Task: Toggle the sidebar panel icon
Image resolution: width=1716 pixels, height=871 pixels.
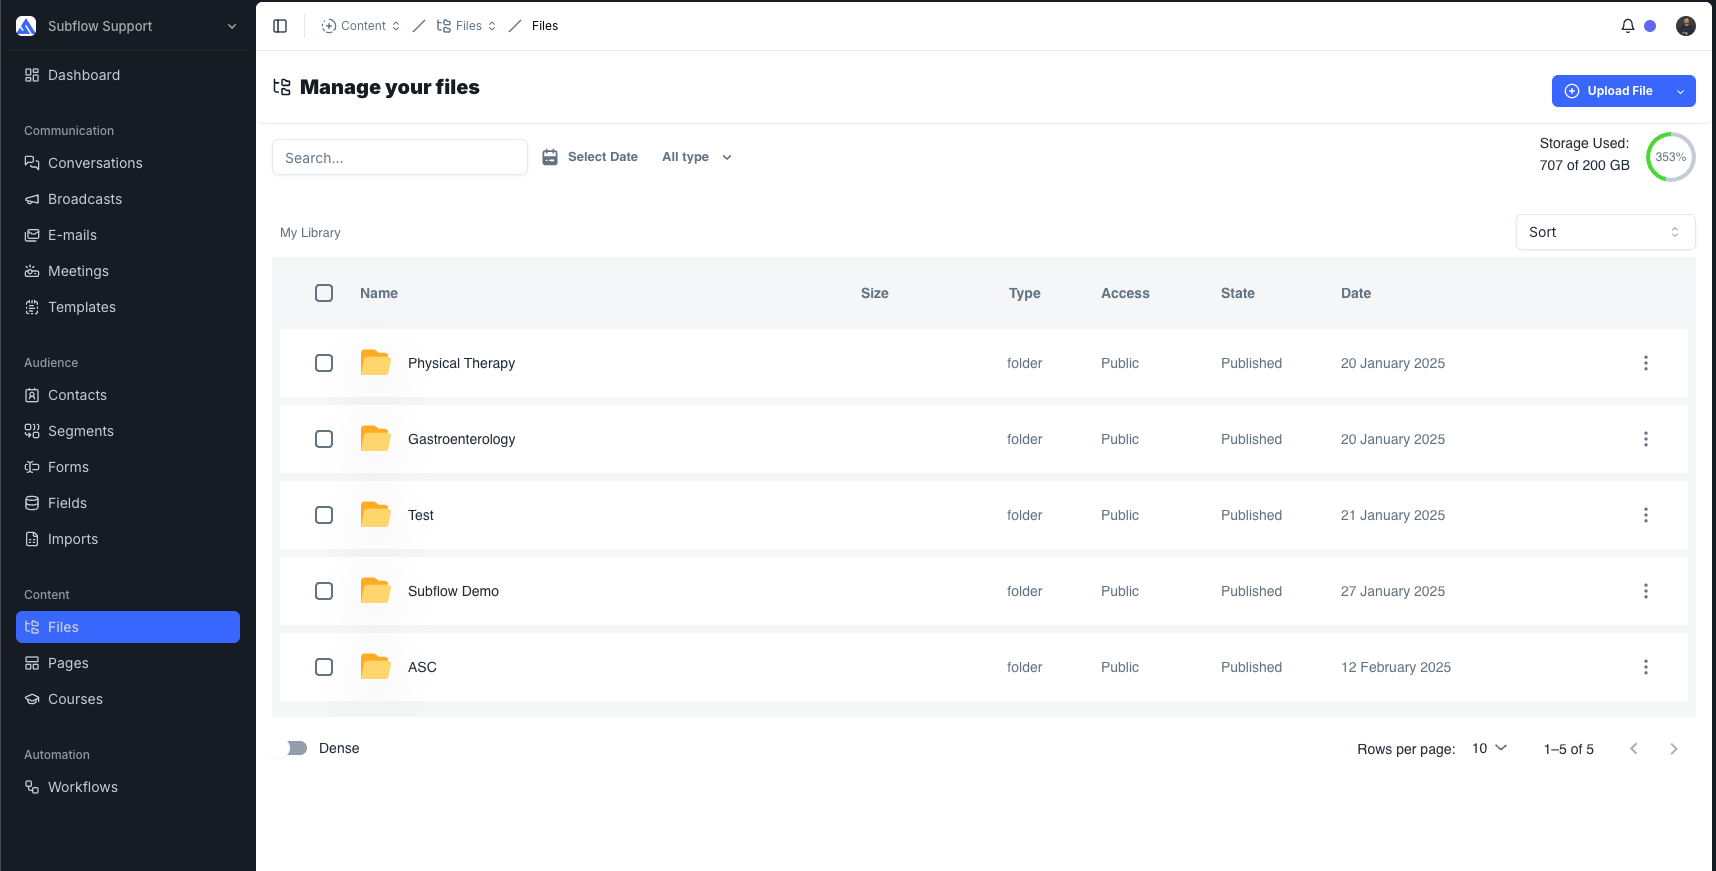Action: pos(280,26)
